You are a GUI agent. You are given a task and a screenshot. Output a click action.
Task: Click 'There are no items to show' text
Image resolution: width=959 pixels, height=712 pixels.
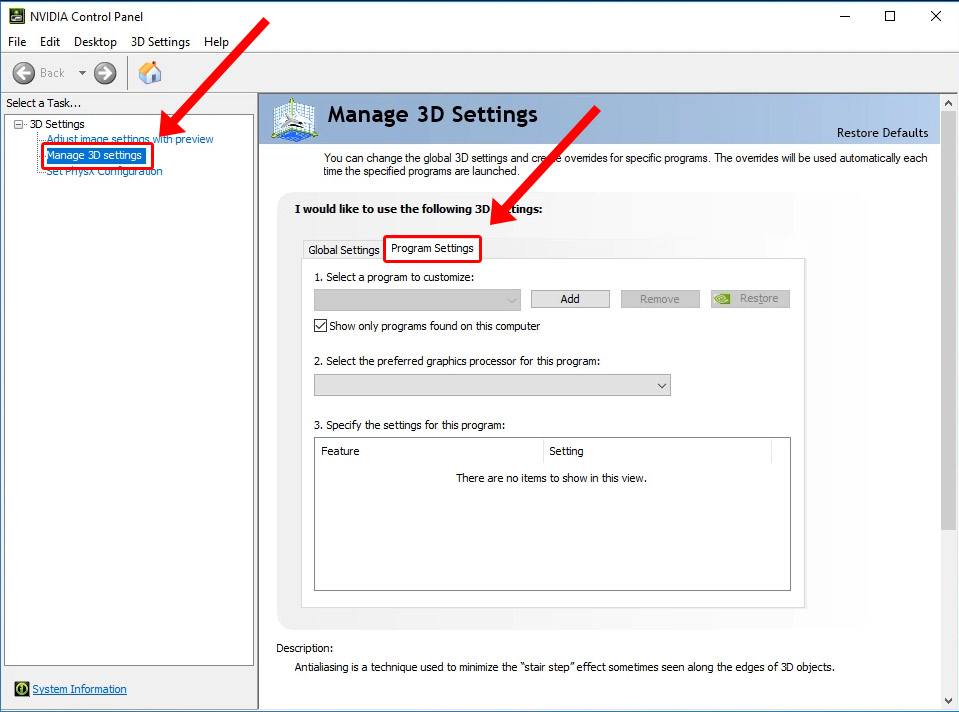(551, 478)
